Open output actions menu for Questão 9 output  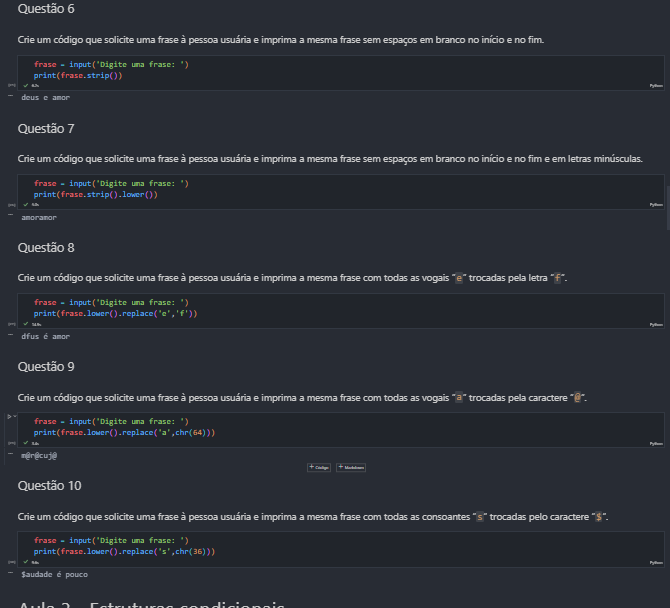pos(11,453)
